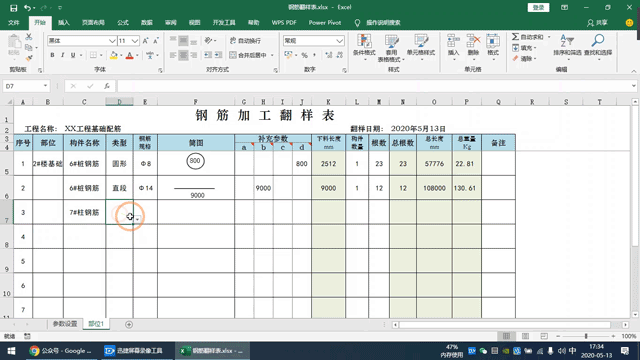The height and width of the screenshot is (360, 640).
Task: Click the Windows Start button
Action: [x=11, y=351]
